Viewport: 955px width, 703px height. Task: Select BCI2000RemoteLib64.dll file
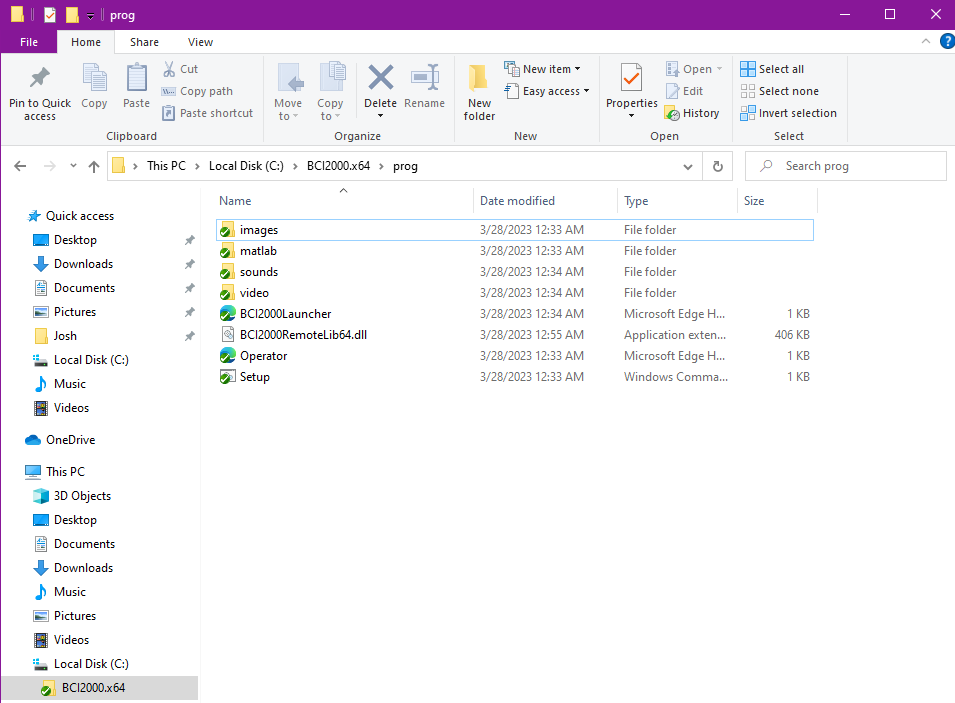click(515, 334)
